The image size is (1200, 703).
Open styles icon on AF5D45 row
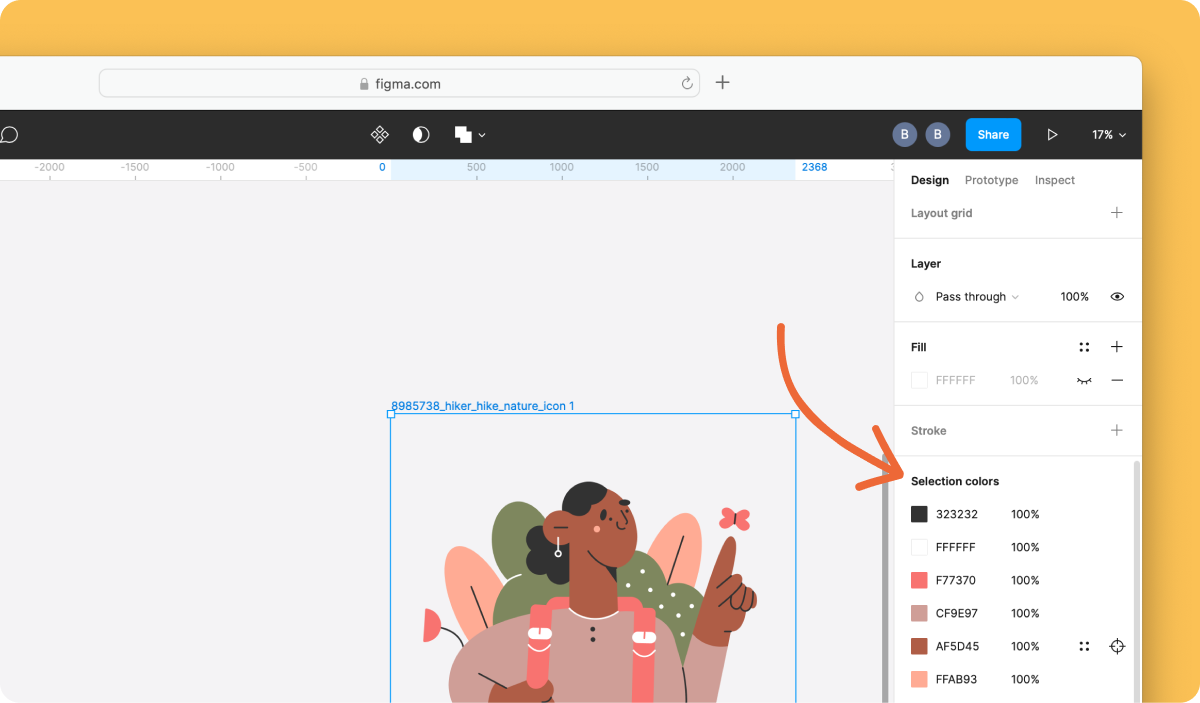(1084, 646)
